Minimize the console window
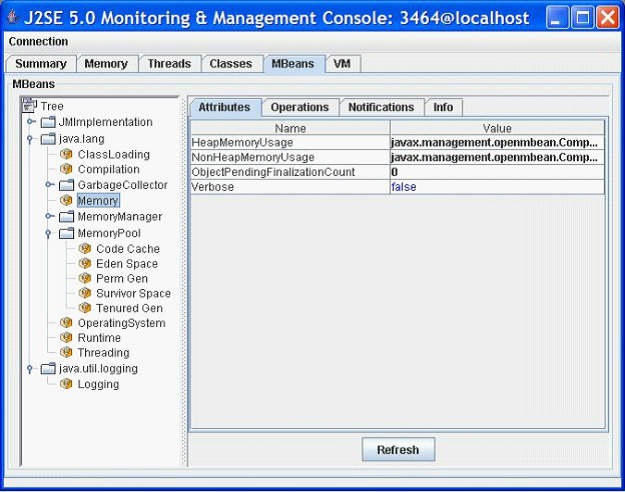 (557, 18)
